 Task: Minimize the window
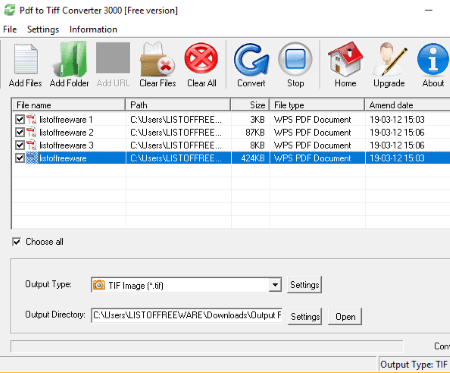point(429,10)
